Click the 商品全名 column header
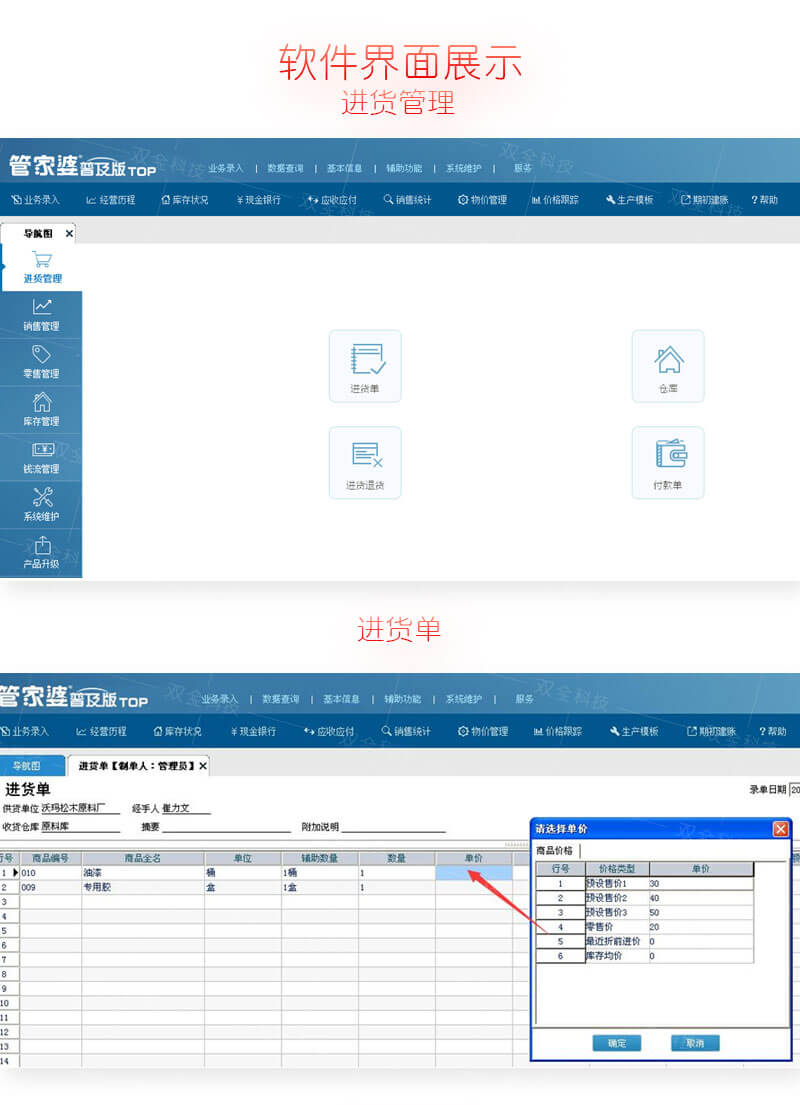Screen dimensions: 800x1105 pyautogui.click(x=143, y=858)
